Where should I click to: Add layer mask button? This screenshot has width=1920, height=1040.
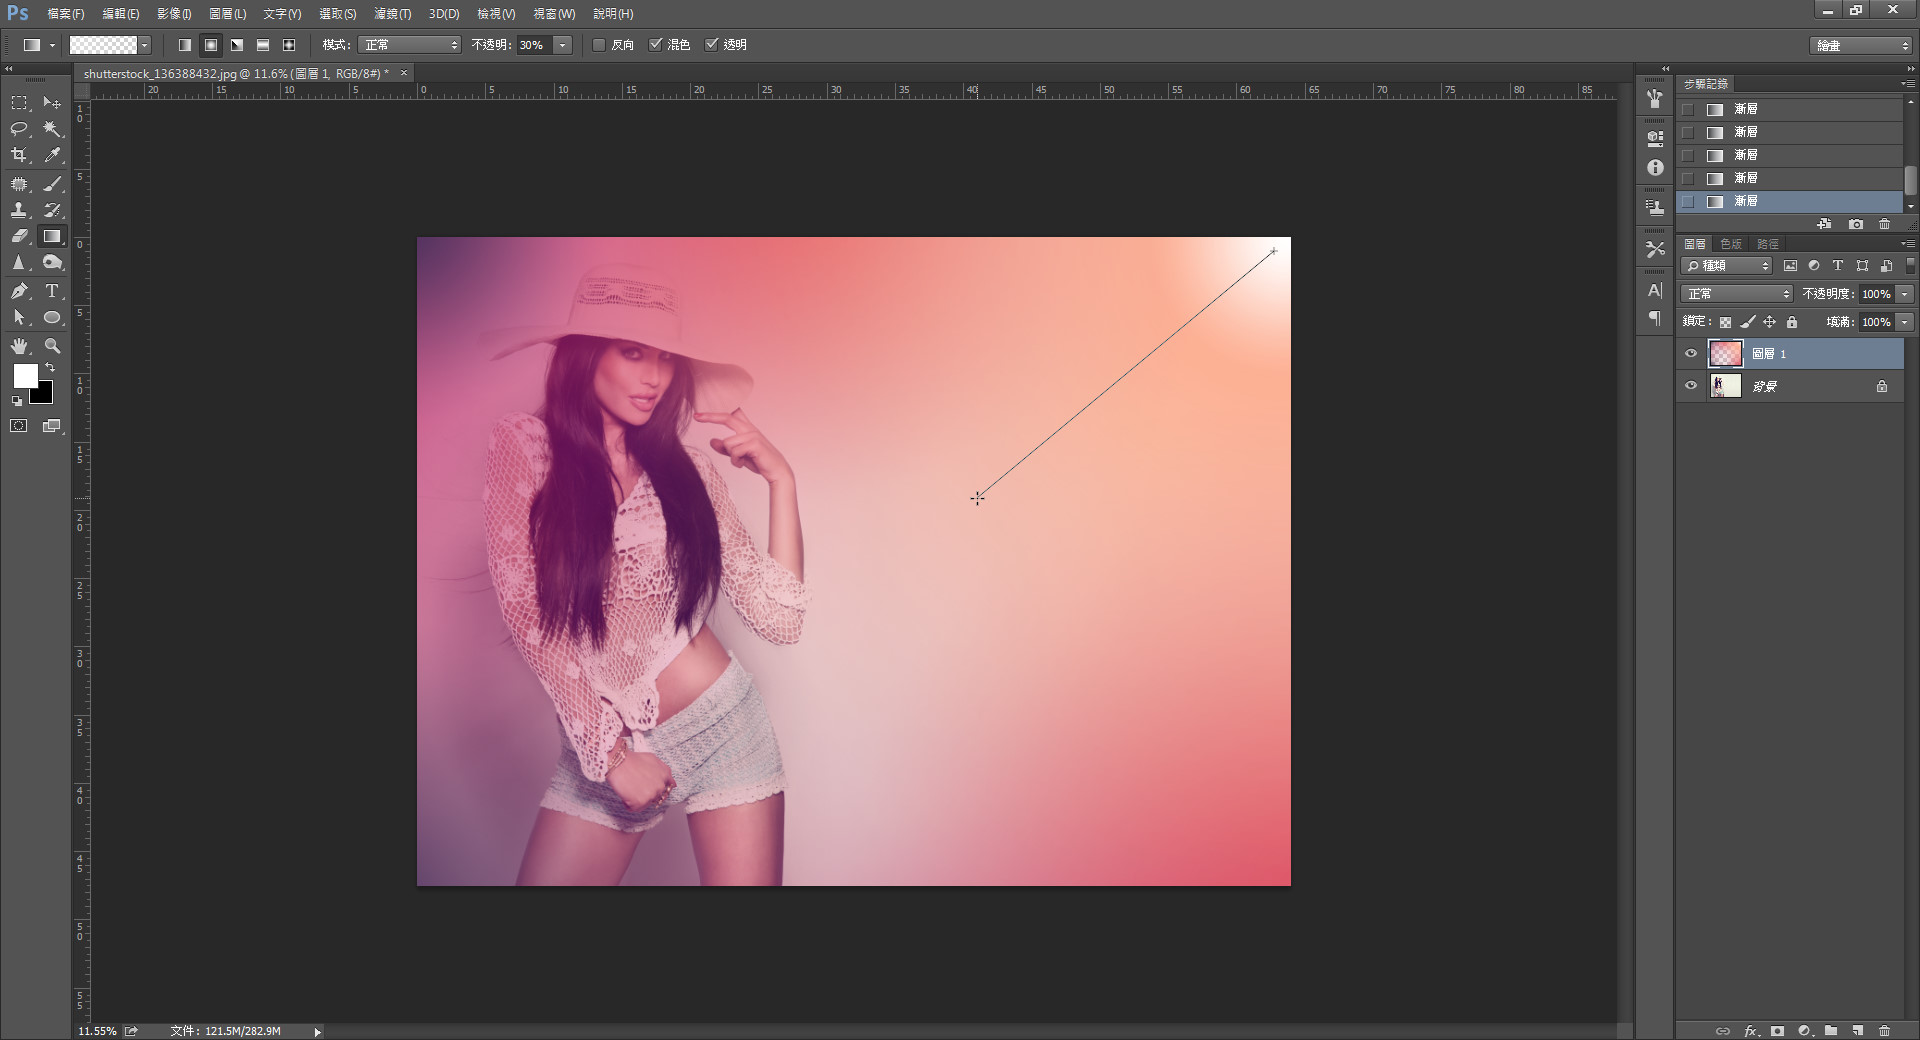[x=1777, y=1030]
